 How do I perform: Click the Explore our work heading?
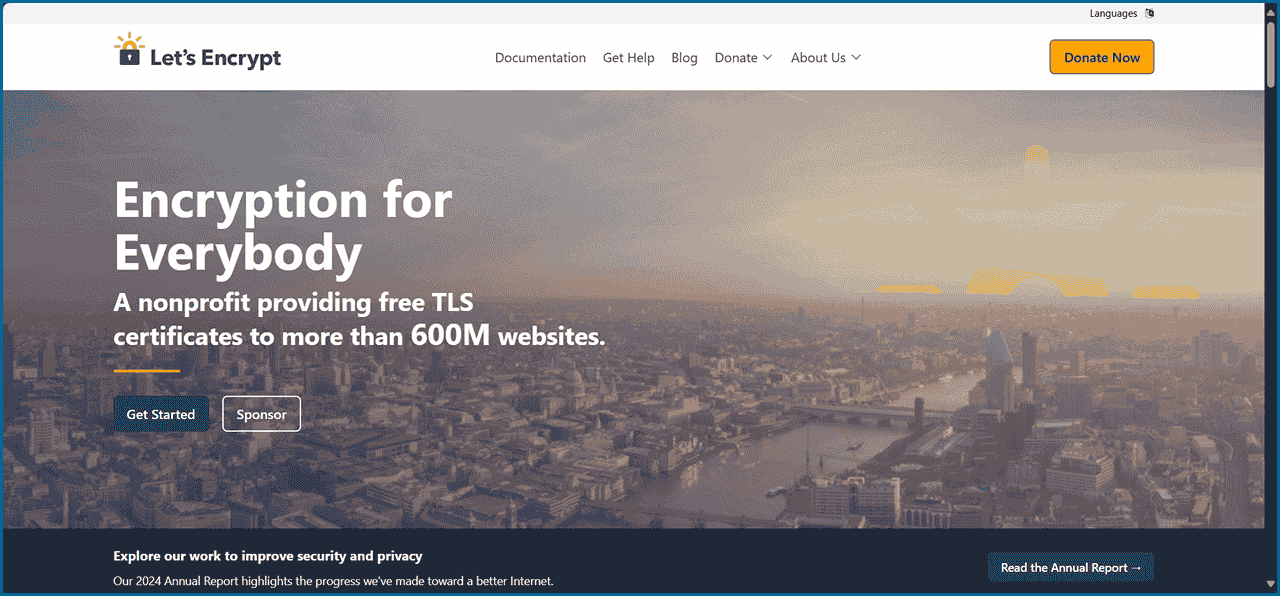tap(268, 556)
